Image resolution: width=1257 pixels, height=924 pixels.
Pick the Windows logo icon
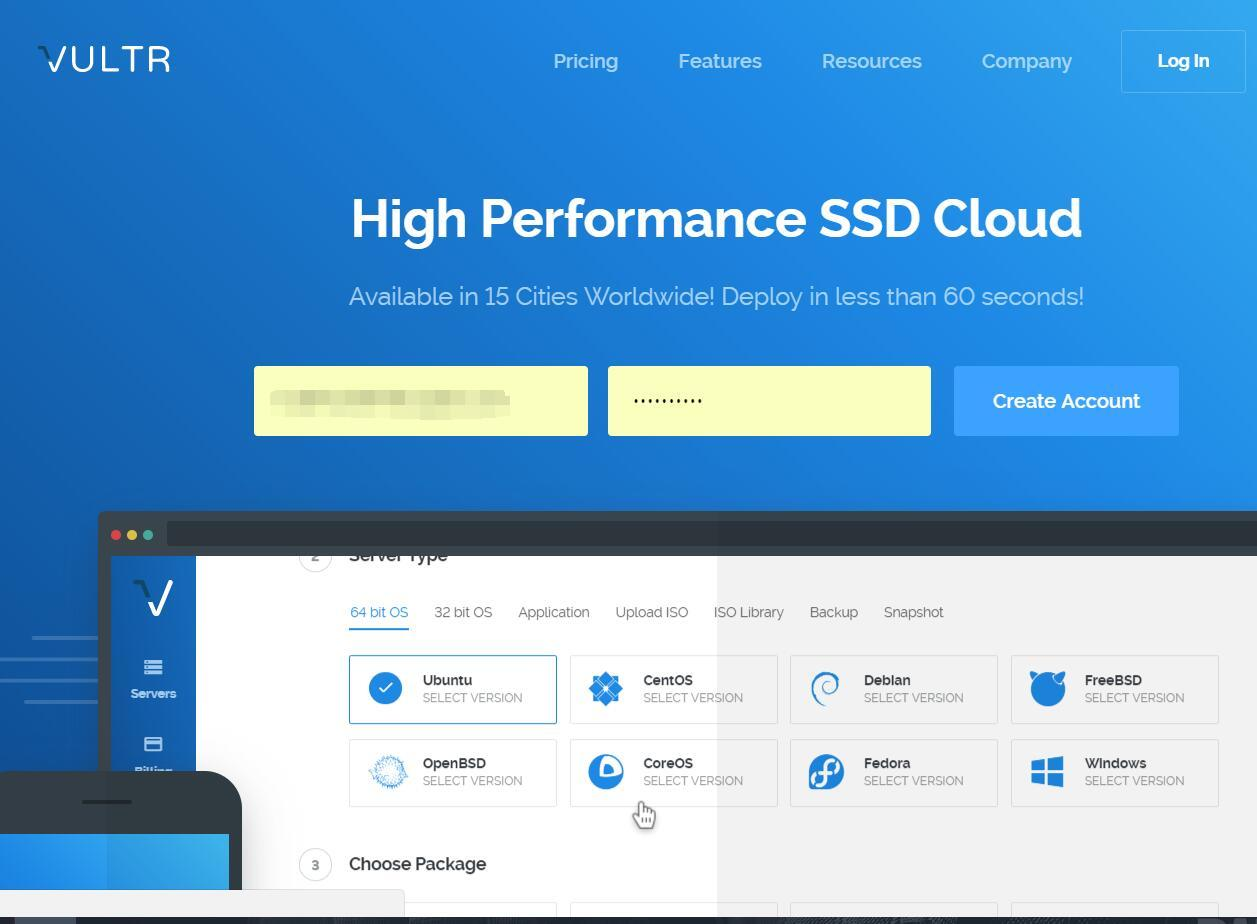[x=1047, y=772]
